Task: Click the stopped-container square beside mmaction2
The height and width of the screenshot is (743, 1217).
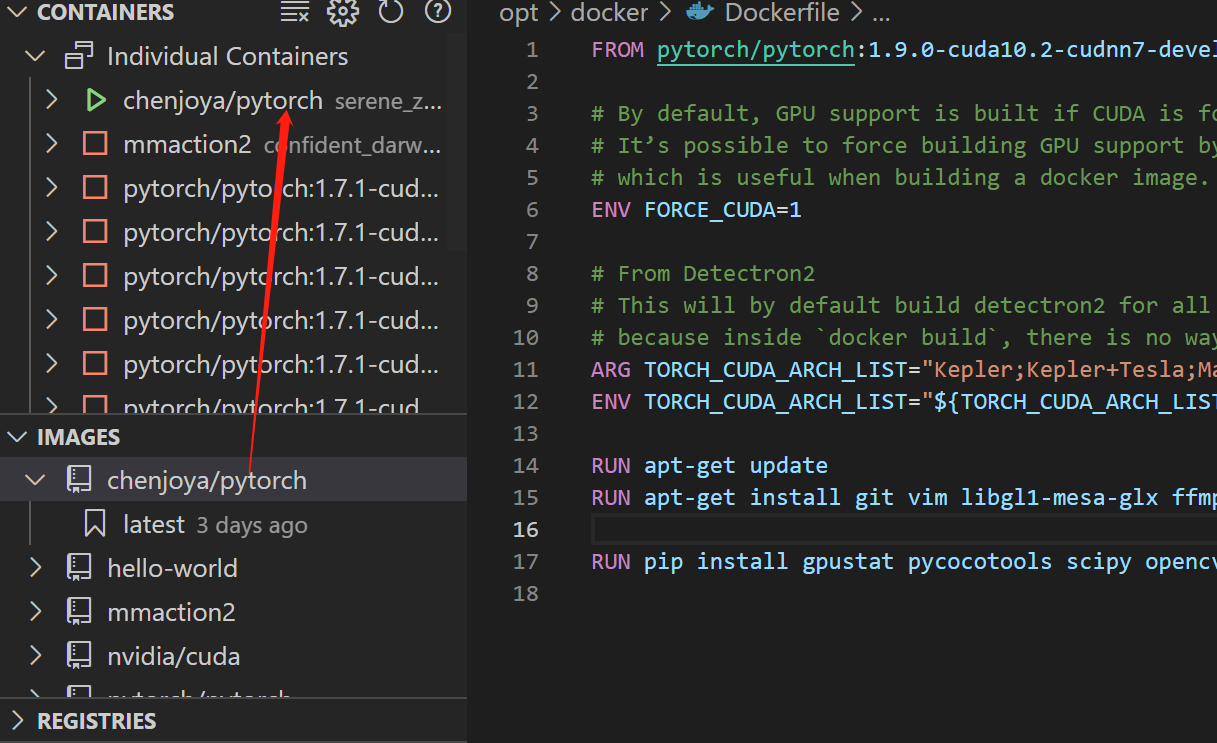Action: 95,143
